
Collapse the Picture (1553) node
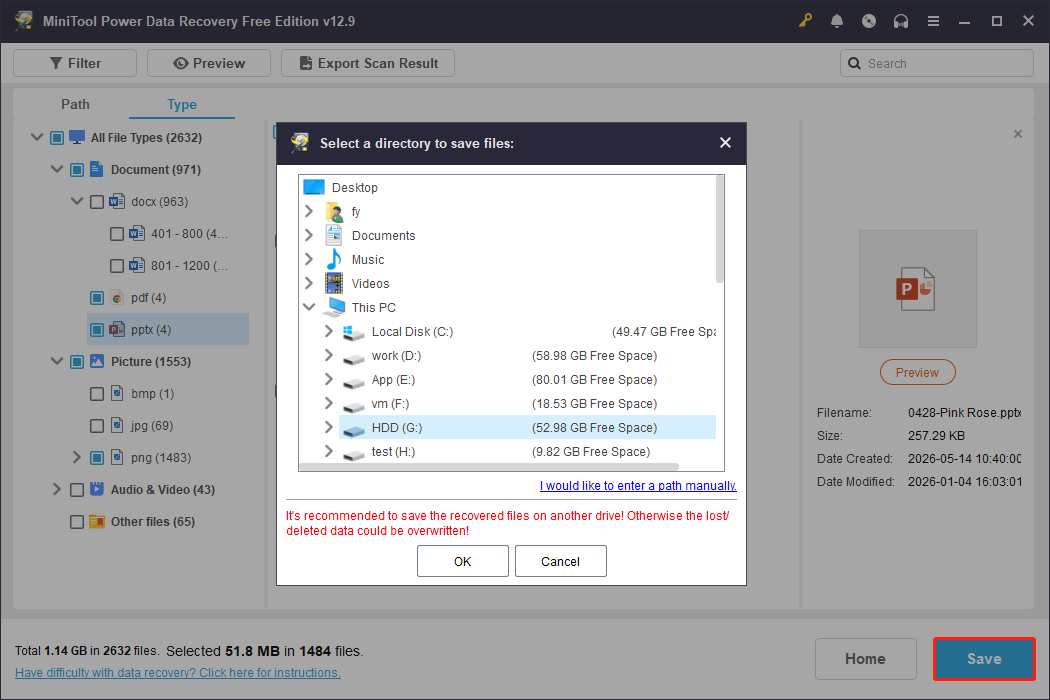coord(57,361)
